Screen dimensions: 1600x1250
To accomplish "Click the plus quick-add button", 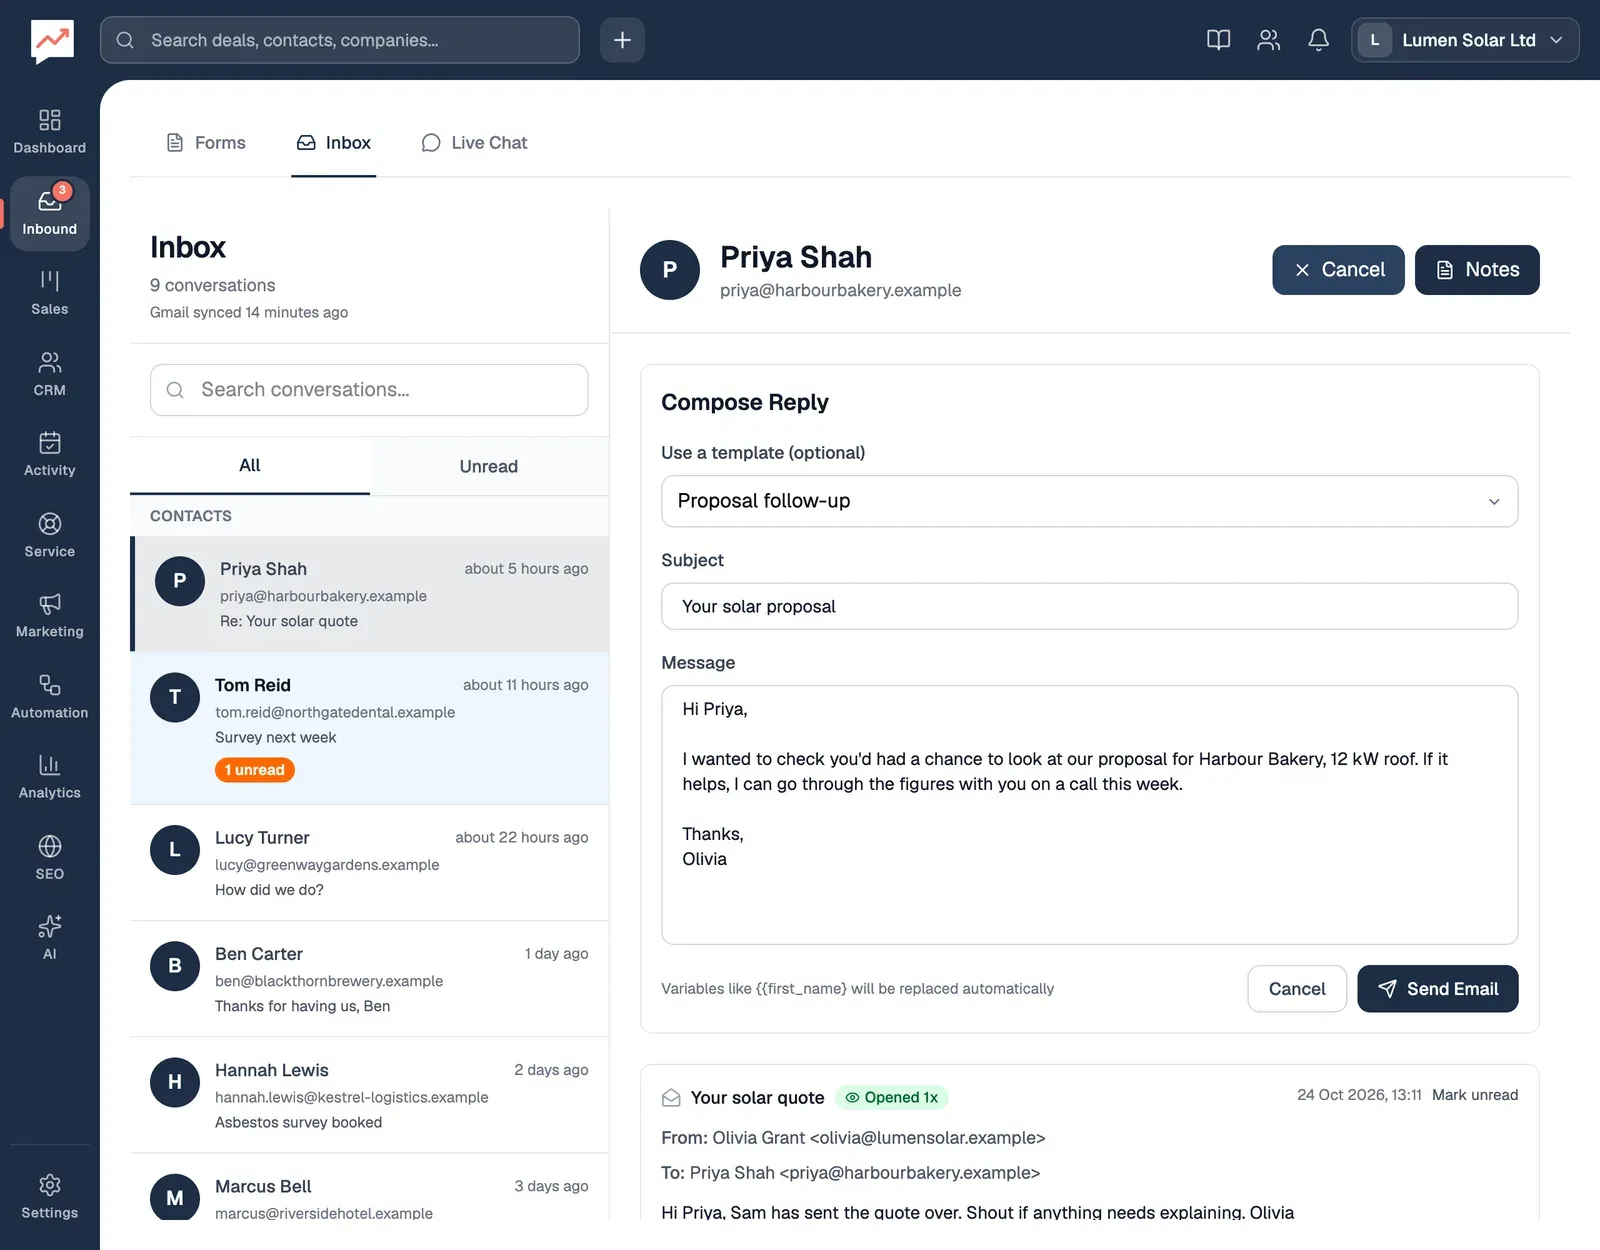I will click(622, 40).
